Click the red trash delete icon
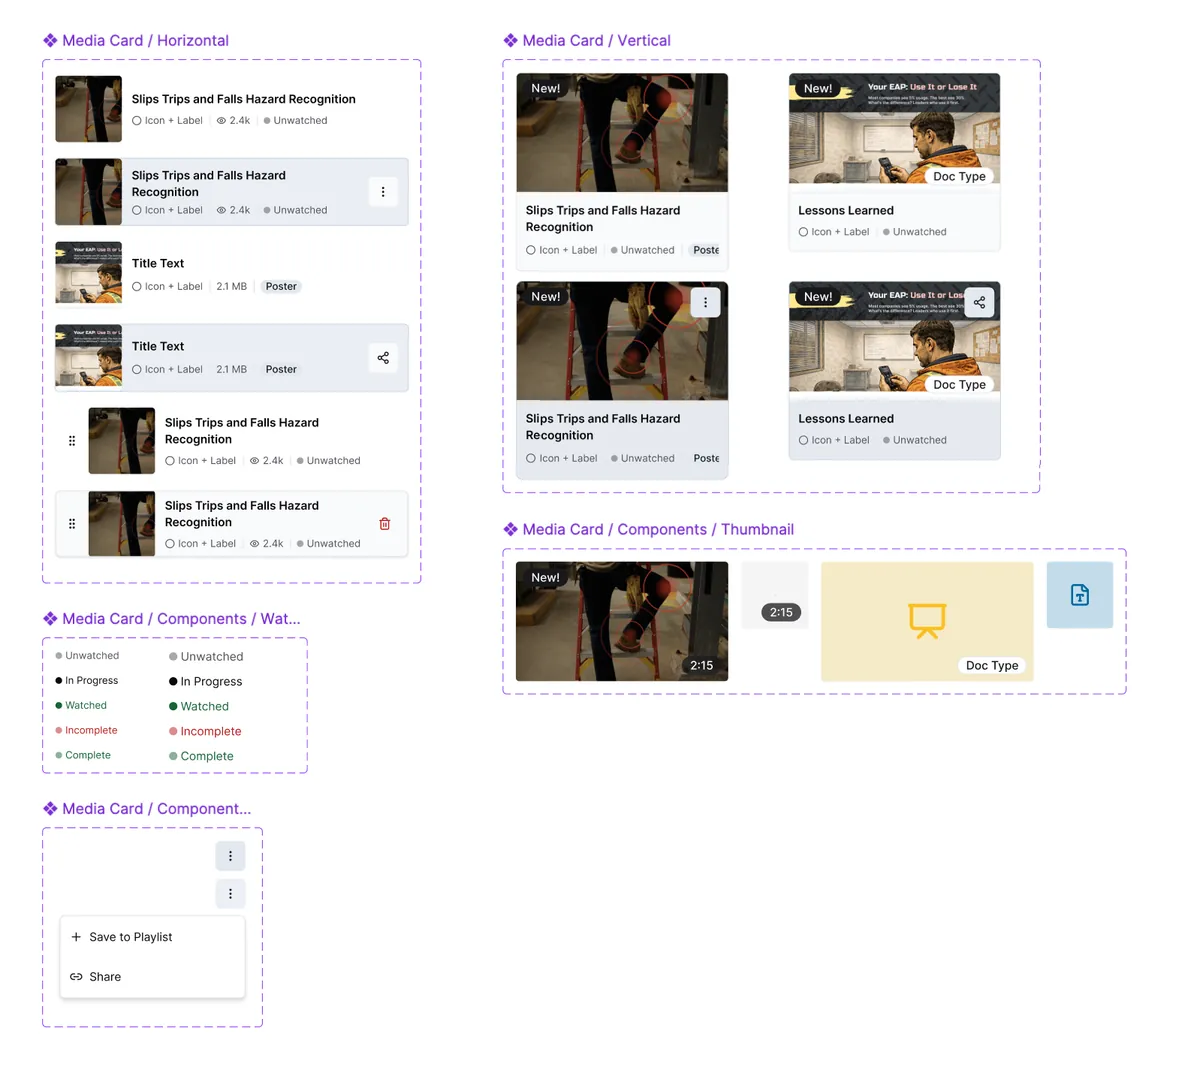Image resolution: width=1200 pixels, height=1072 pixels. (x=385, y=524)
